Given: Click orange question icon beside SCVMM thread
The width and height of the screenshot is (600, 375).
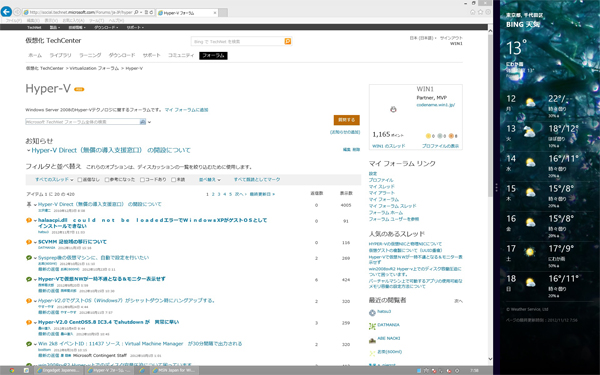Looking at the screenshot, I should (29, 242).
